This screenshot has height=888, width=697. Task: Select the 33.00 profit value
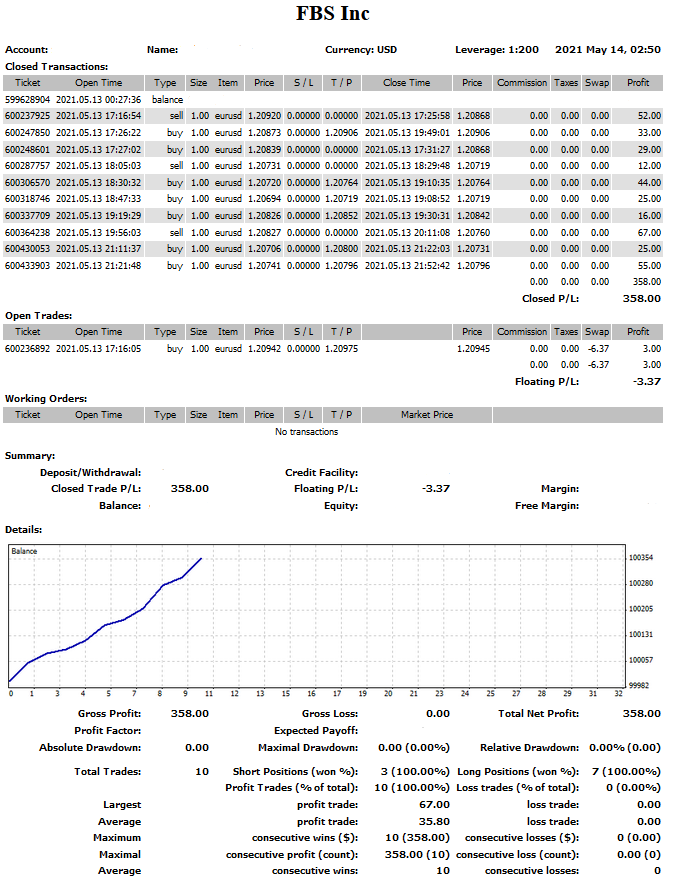(649, 133)
